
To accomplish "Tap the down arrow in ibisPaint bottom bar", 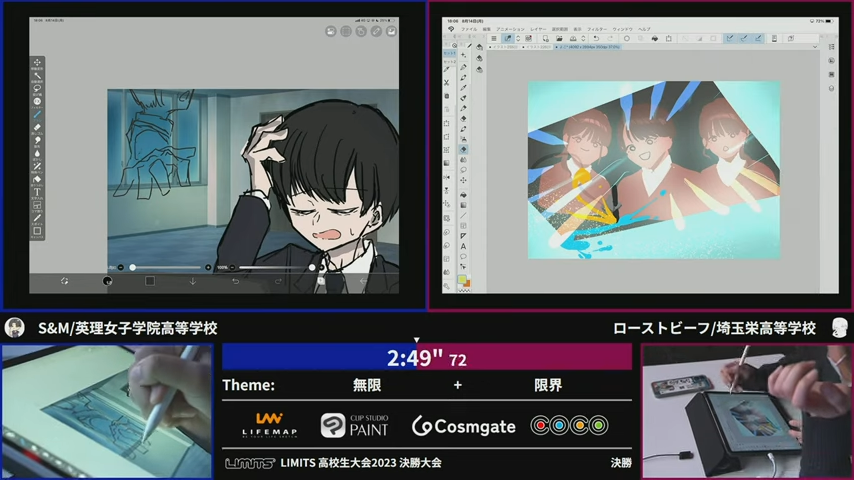I will click(x=193, y=281).
